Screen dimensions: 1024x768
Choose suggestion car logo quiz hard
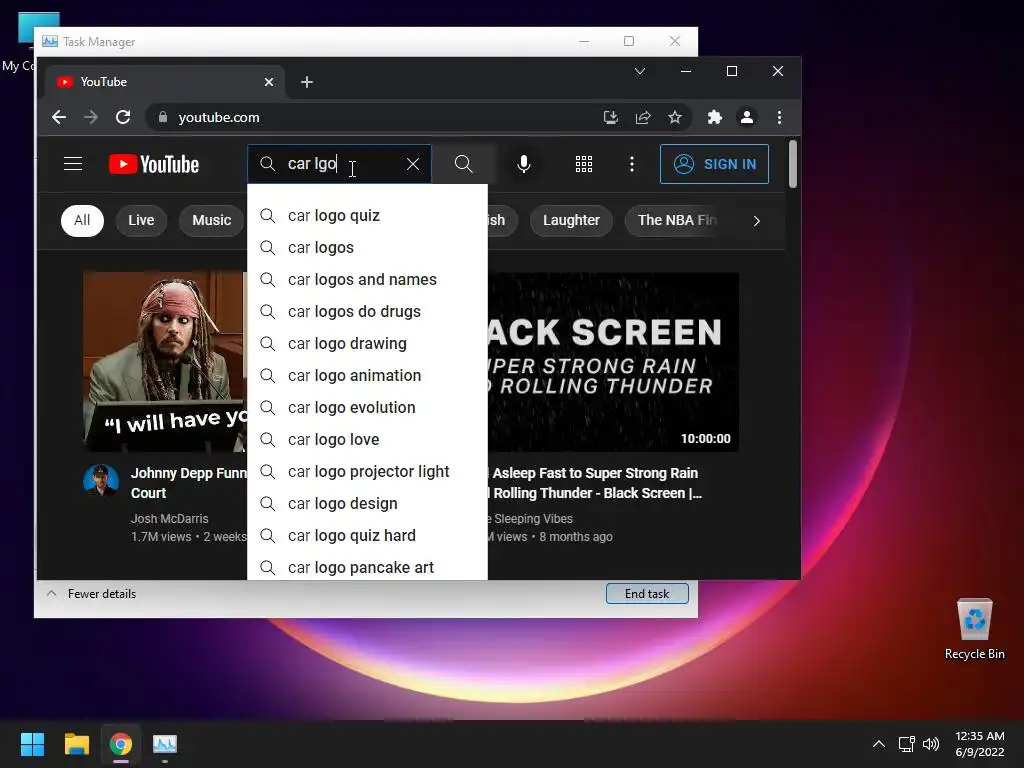pyautogui.click(x=367, y=536)
